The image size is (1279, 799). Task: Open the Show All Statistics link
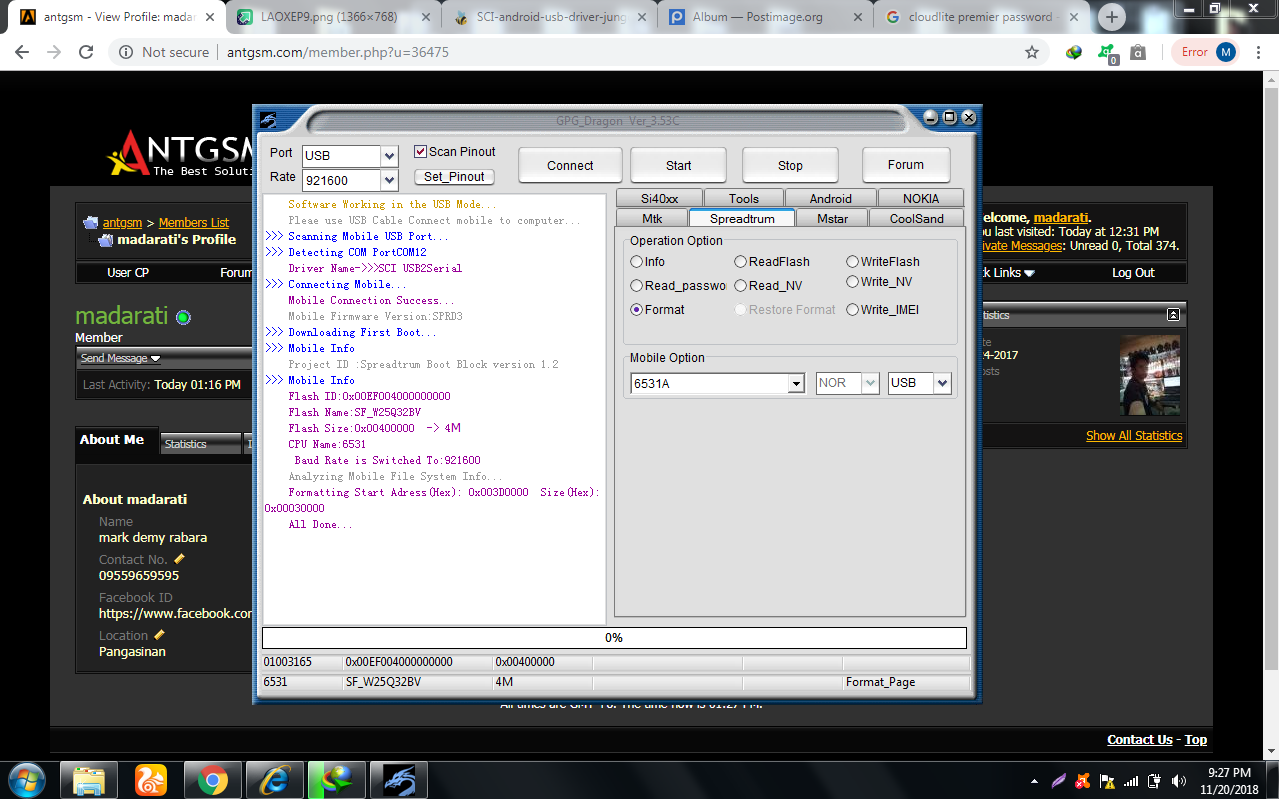pos(1134,435)
